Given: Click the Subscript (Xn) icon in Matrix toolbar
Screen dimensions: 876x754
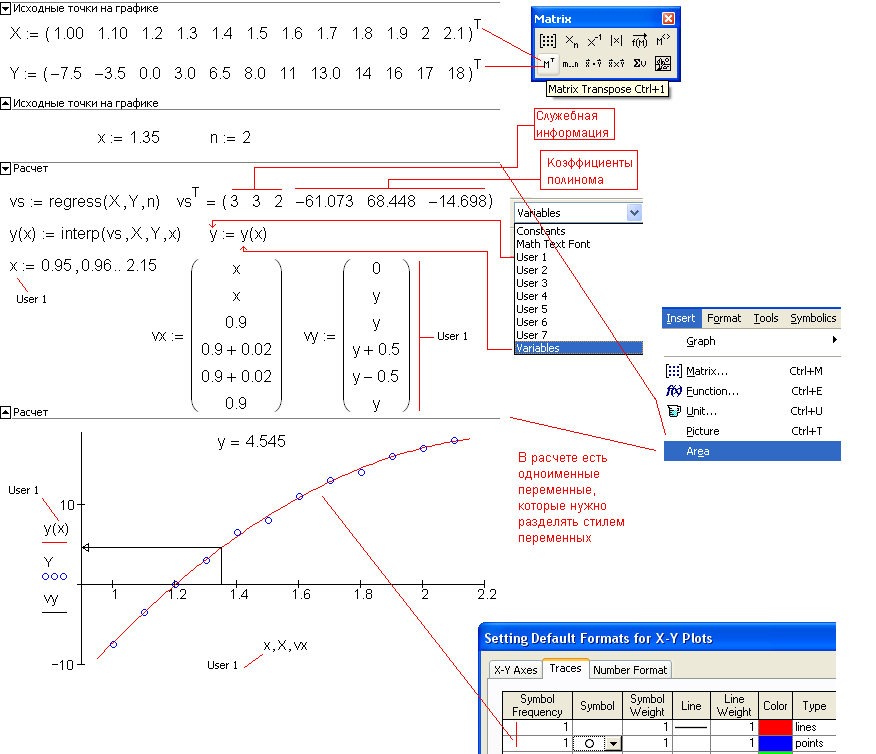Looking at the screenshot, I should 572,41.
